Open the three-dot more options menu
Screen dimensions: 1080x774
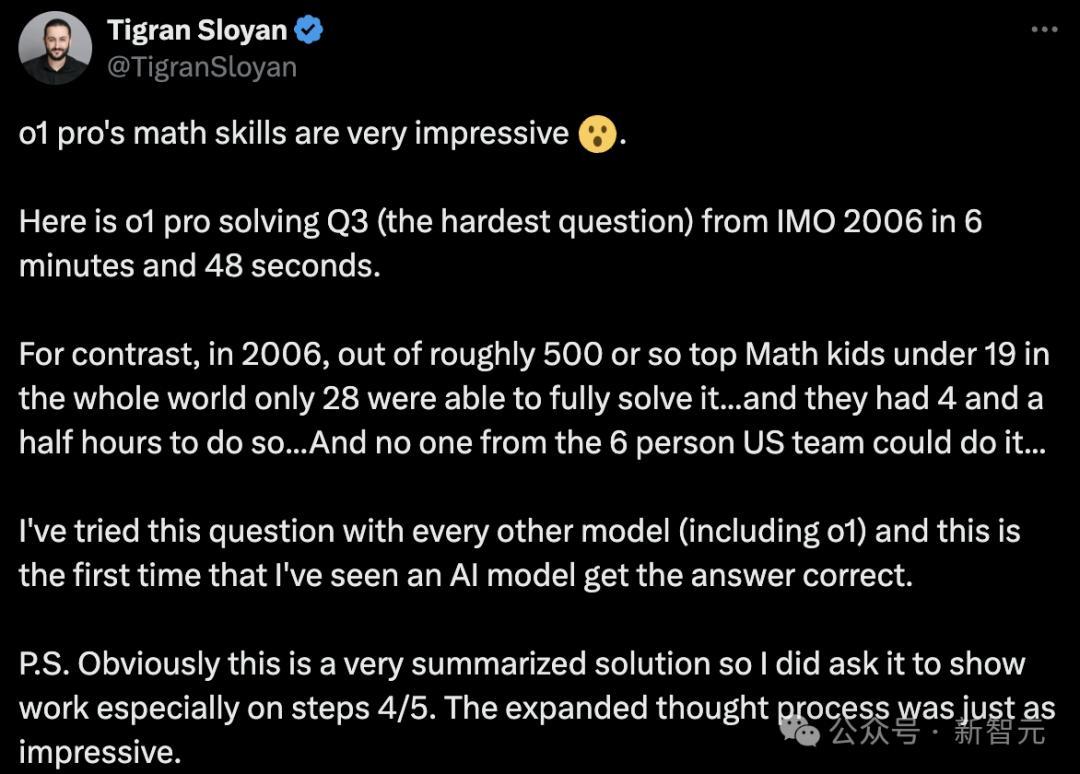coord(1043,30)
